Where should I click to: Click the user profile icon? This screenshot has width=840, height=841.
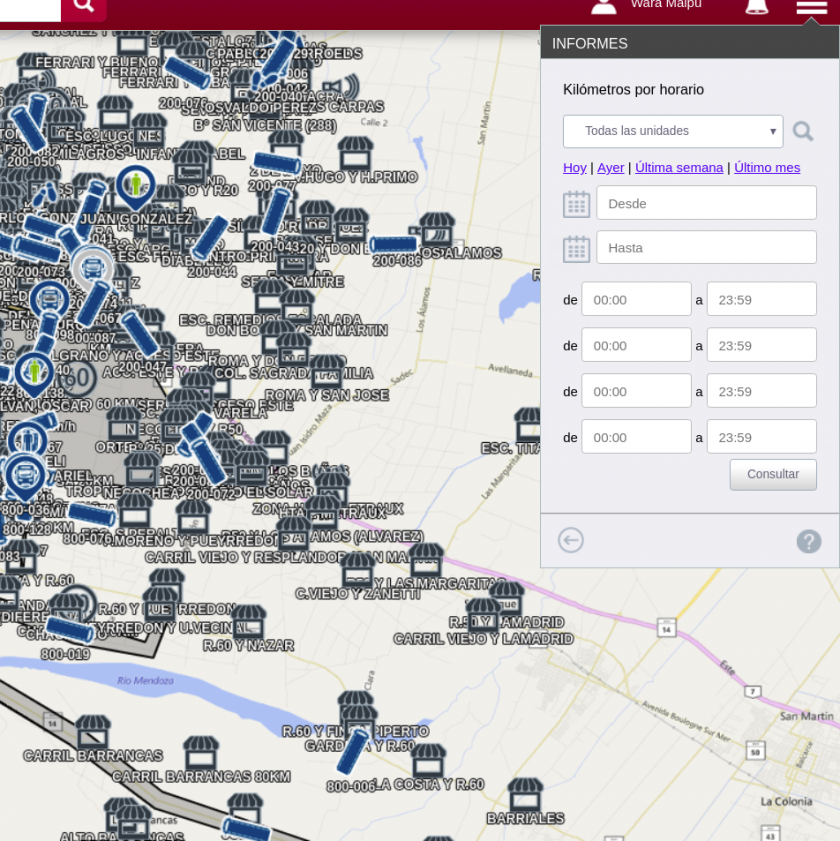click(x=604, y=6)
